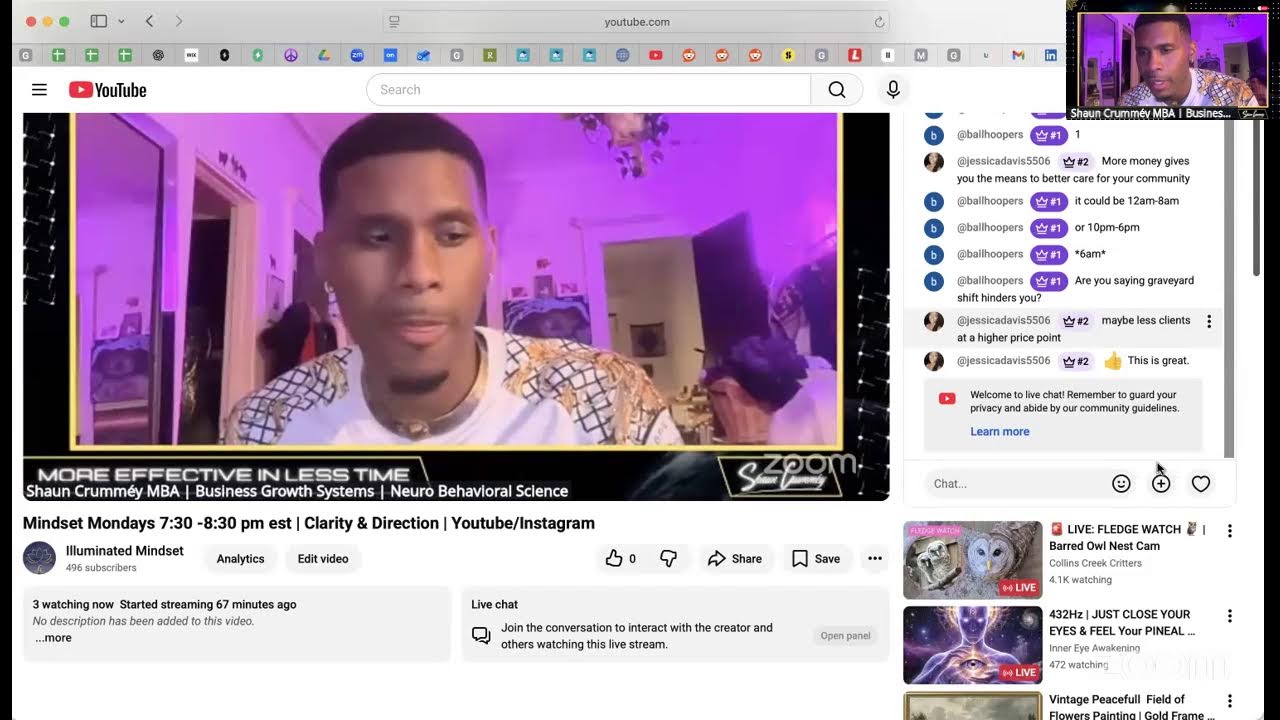Open the LinkedIn favorite
1280x720 pixels.
[x=1051, y=55]
